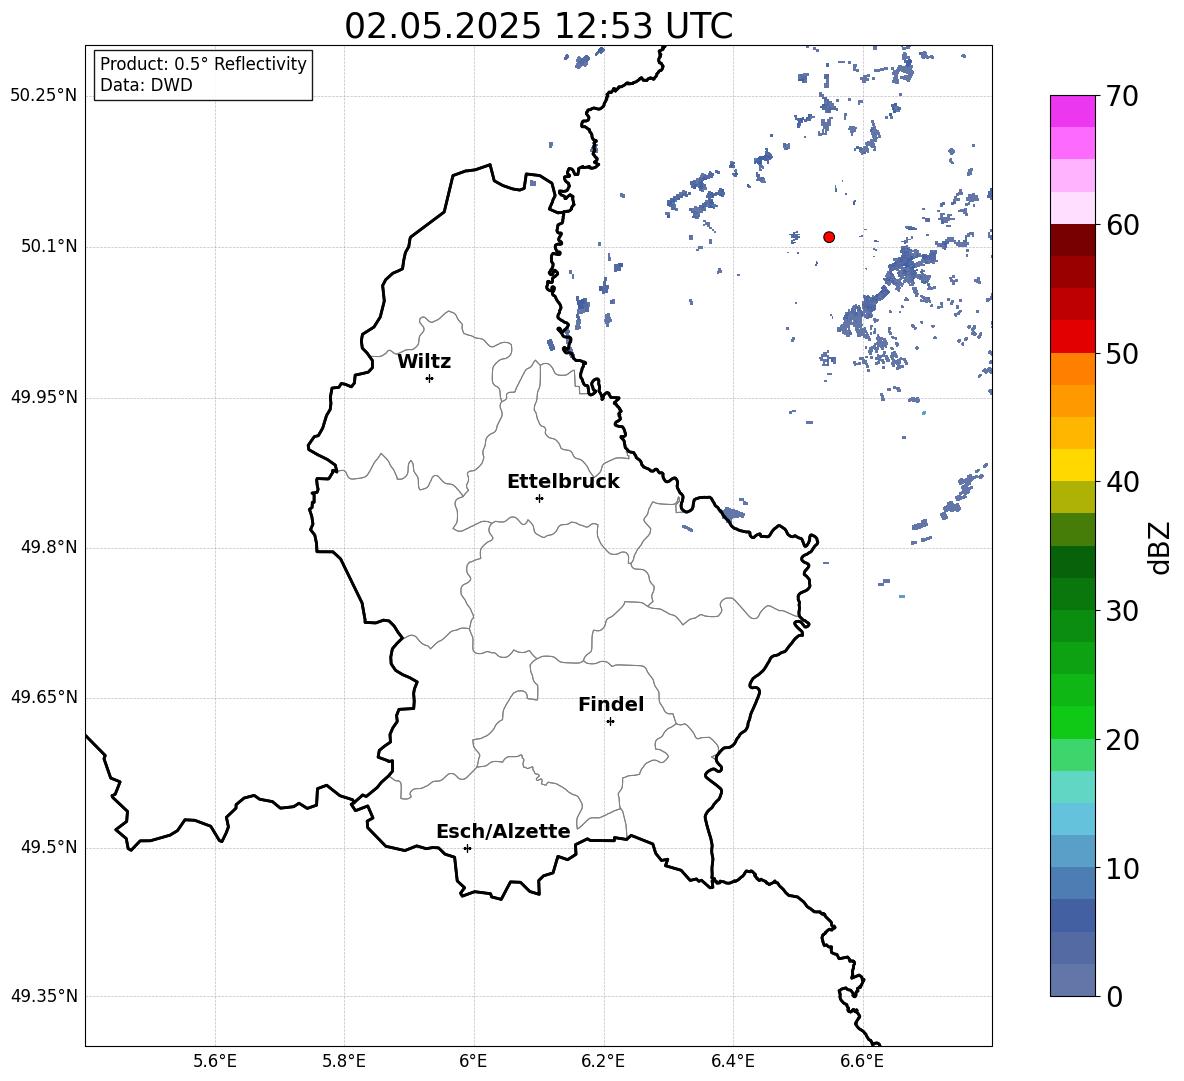Click the longitude label '6.2°E'
Screen dimensions: 1184x1081
[x=603, y=1061]
